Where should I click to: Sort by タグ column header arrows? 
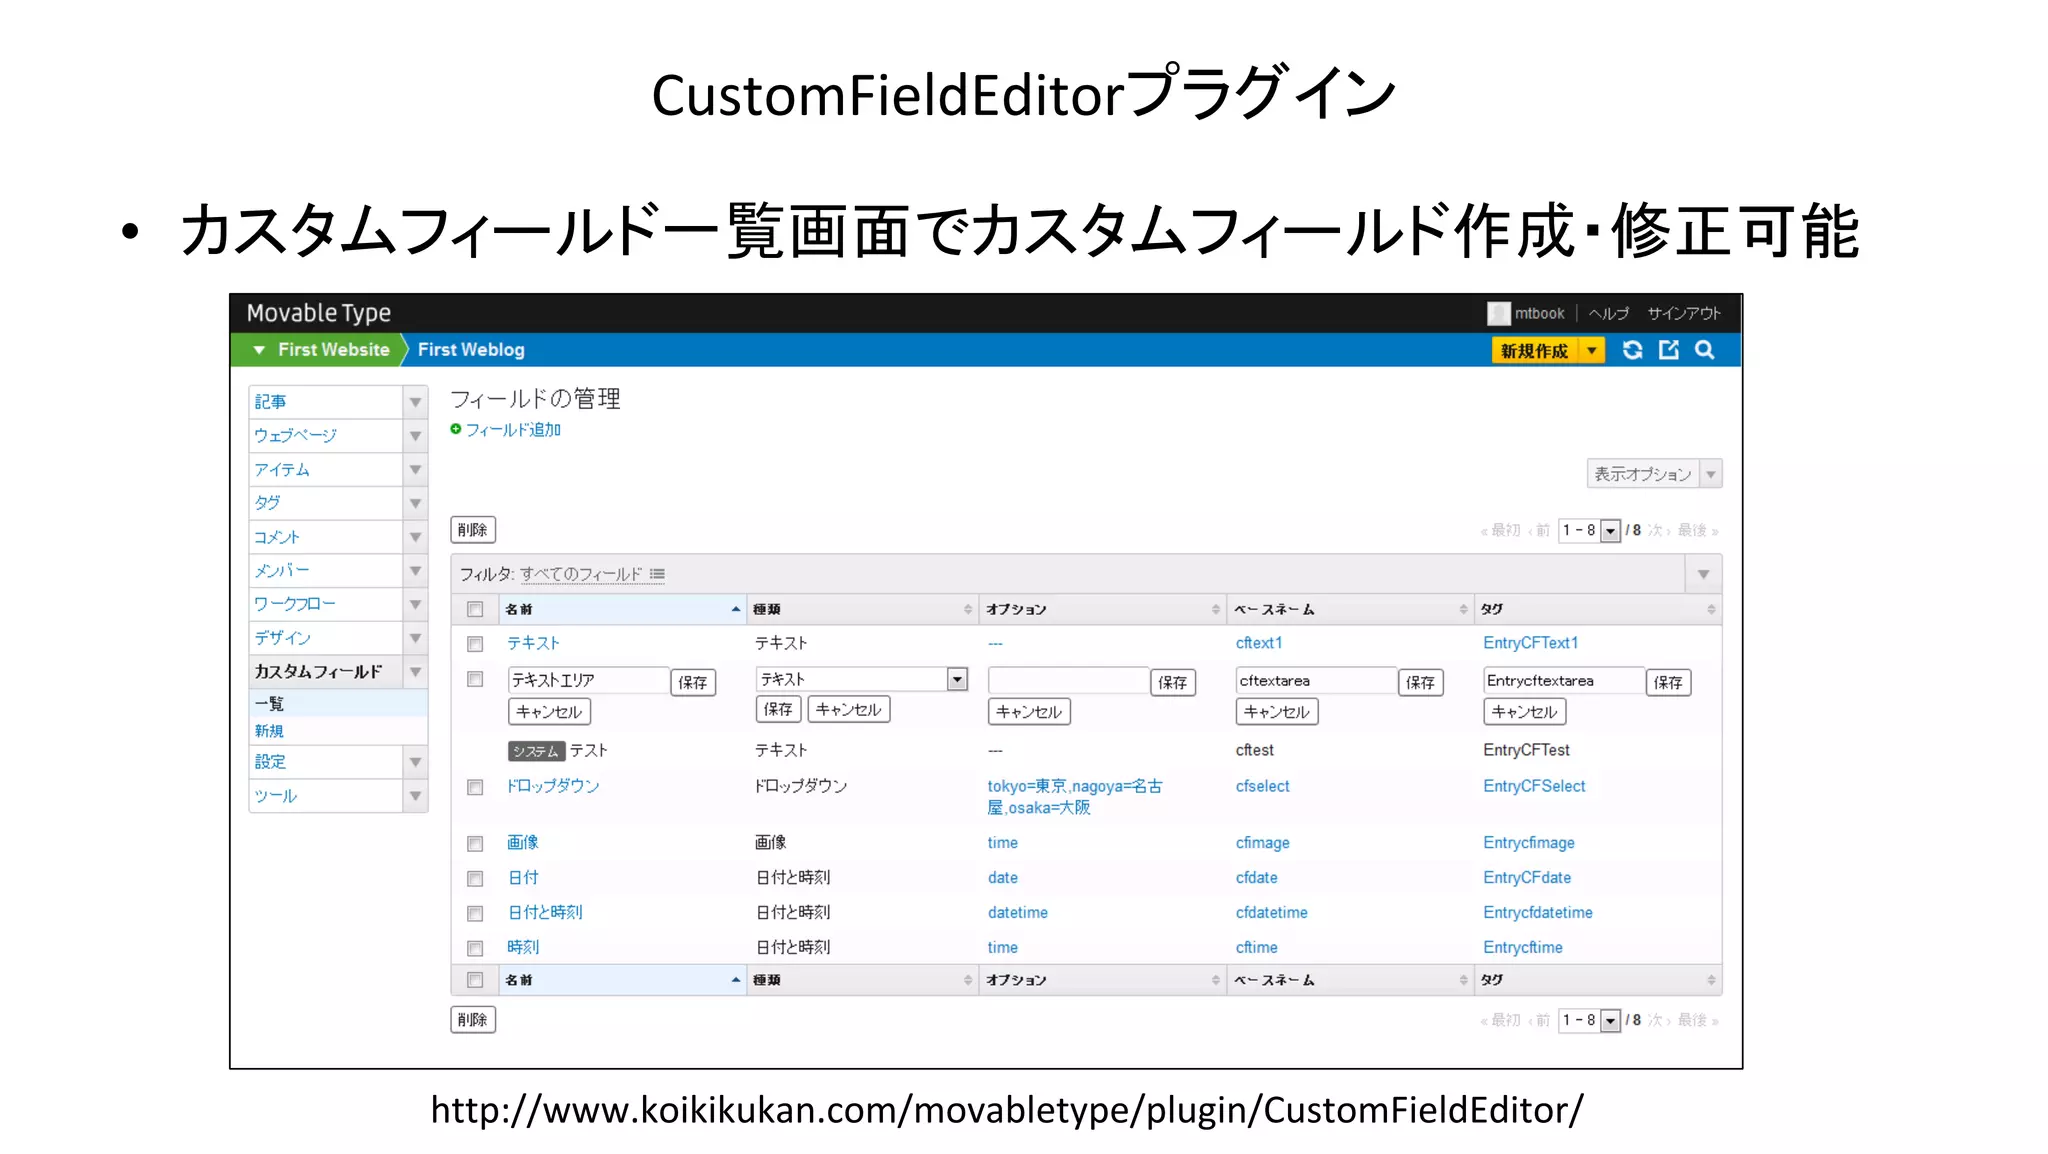(1710, 609)
